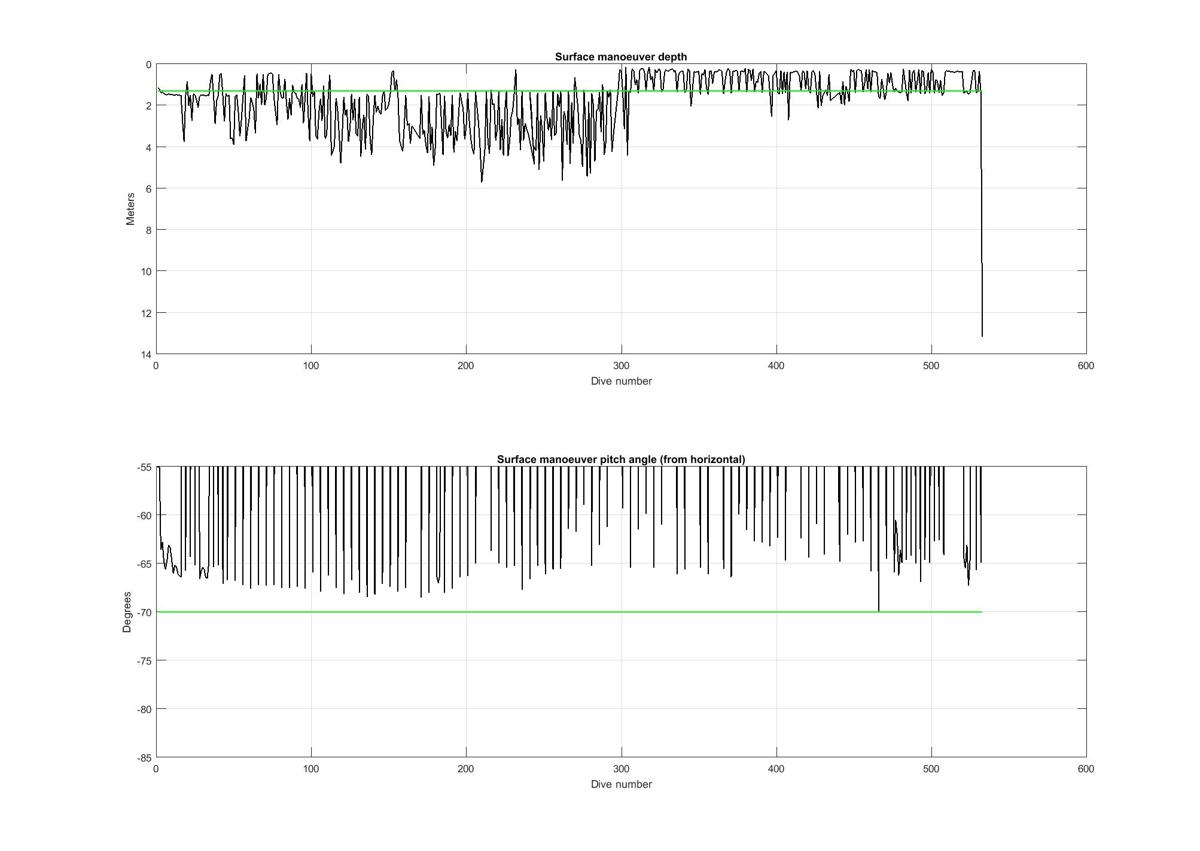Click the 'Dive number' label under the pitch plot
This screenshot has width=1200, height=851.
(x=621, y=784)
